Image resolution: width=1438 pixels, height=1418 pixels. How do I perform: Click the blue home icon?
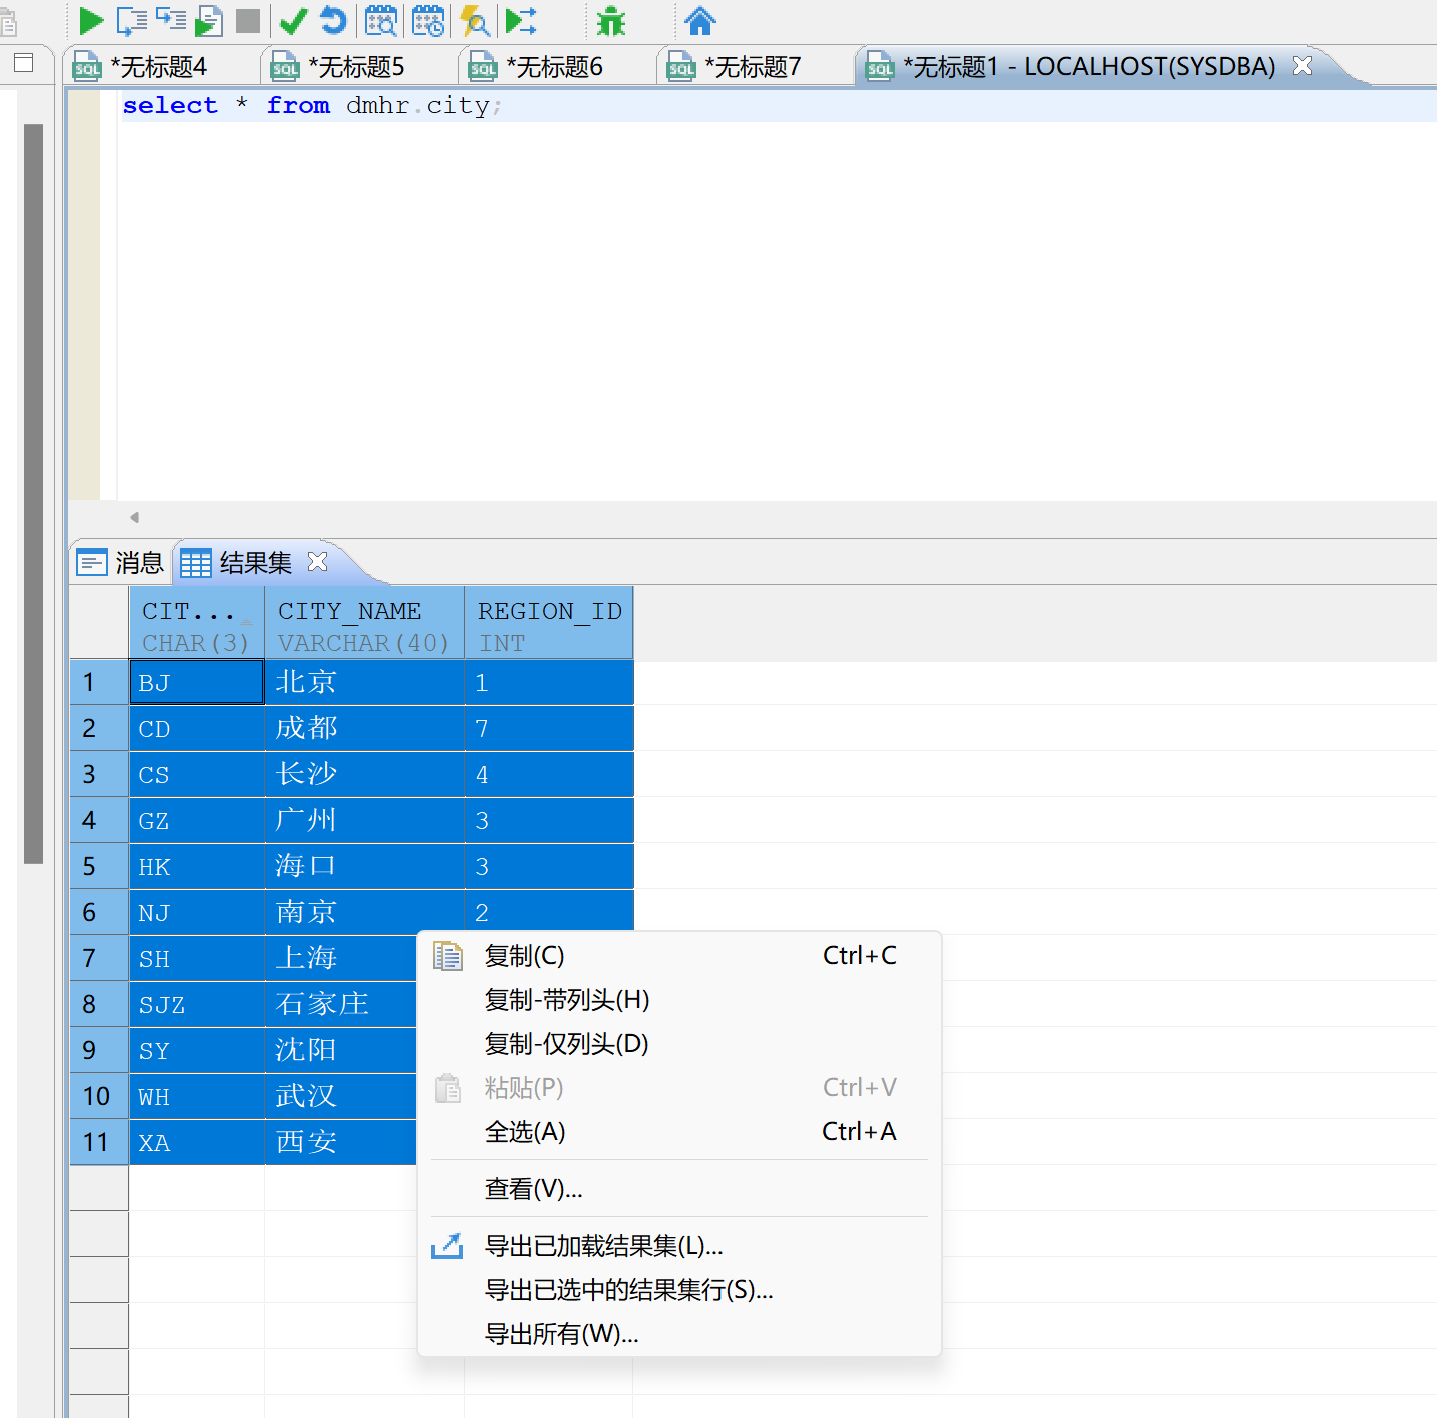(700, 20)
